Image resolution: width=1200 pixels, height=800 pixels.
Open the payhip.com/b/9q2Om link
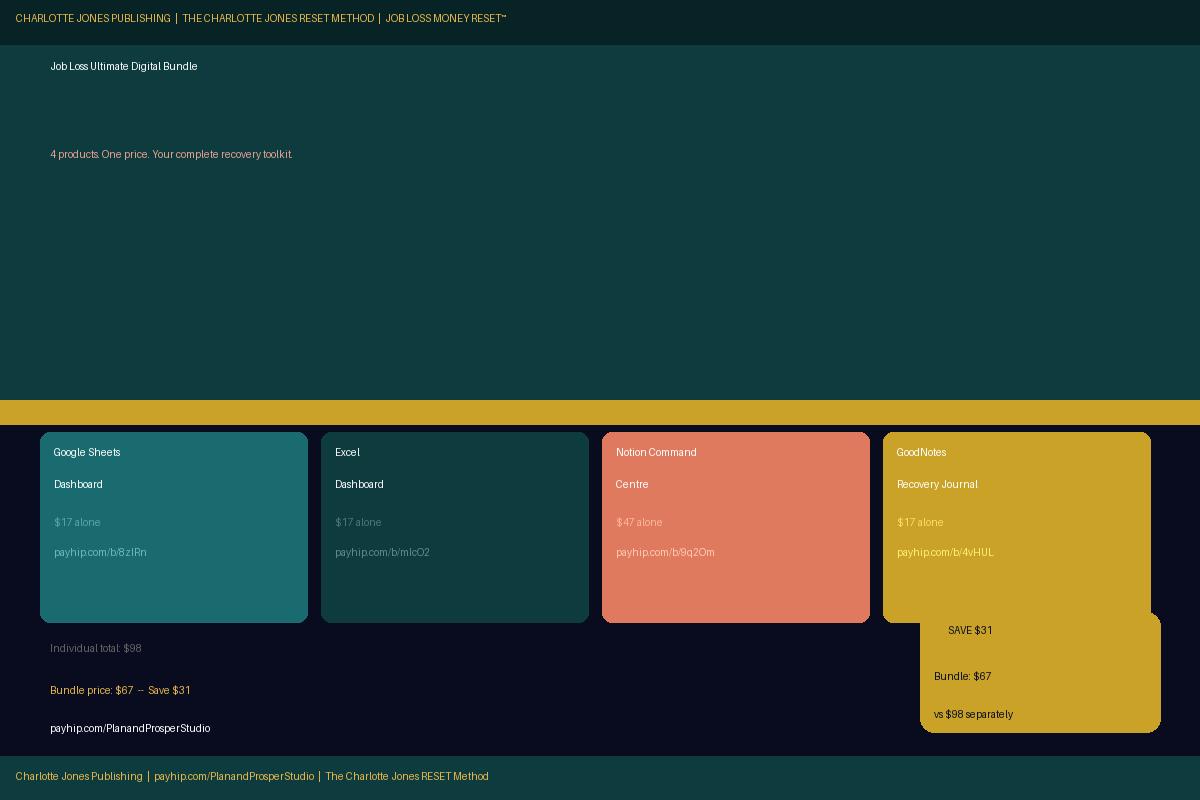pyautogui.click(x=665, y=552)
